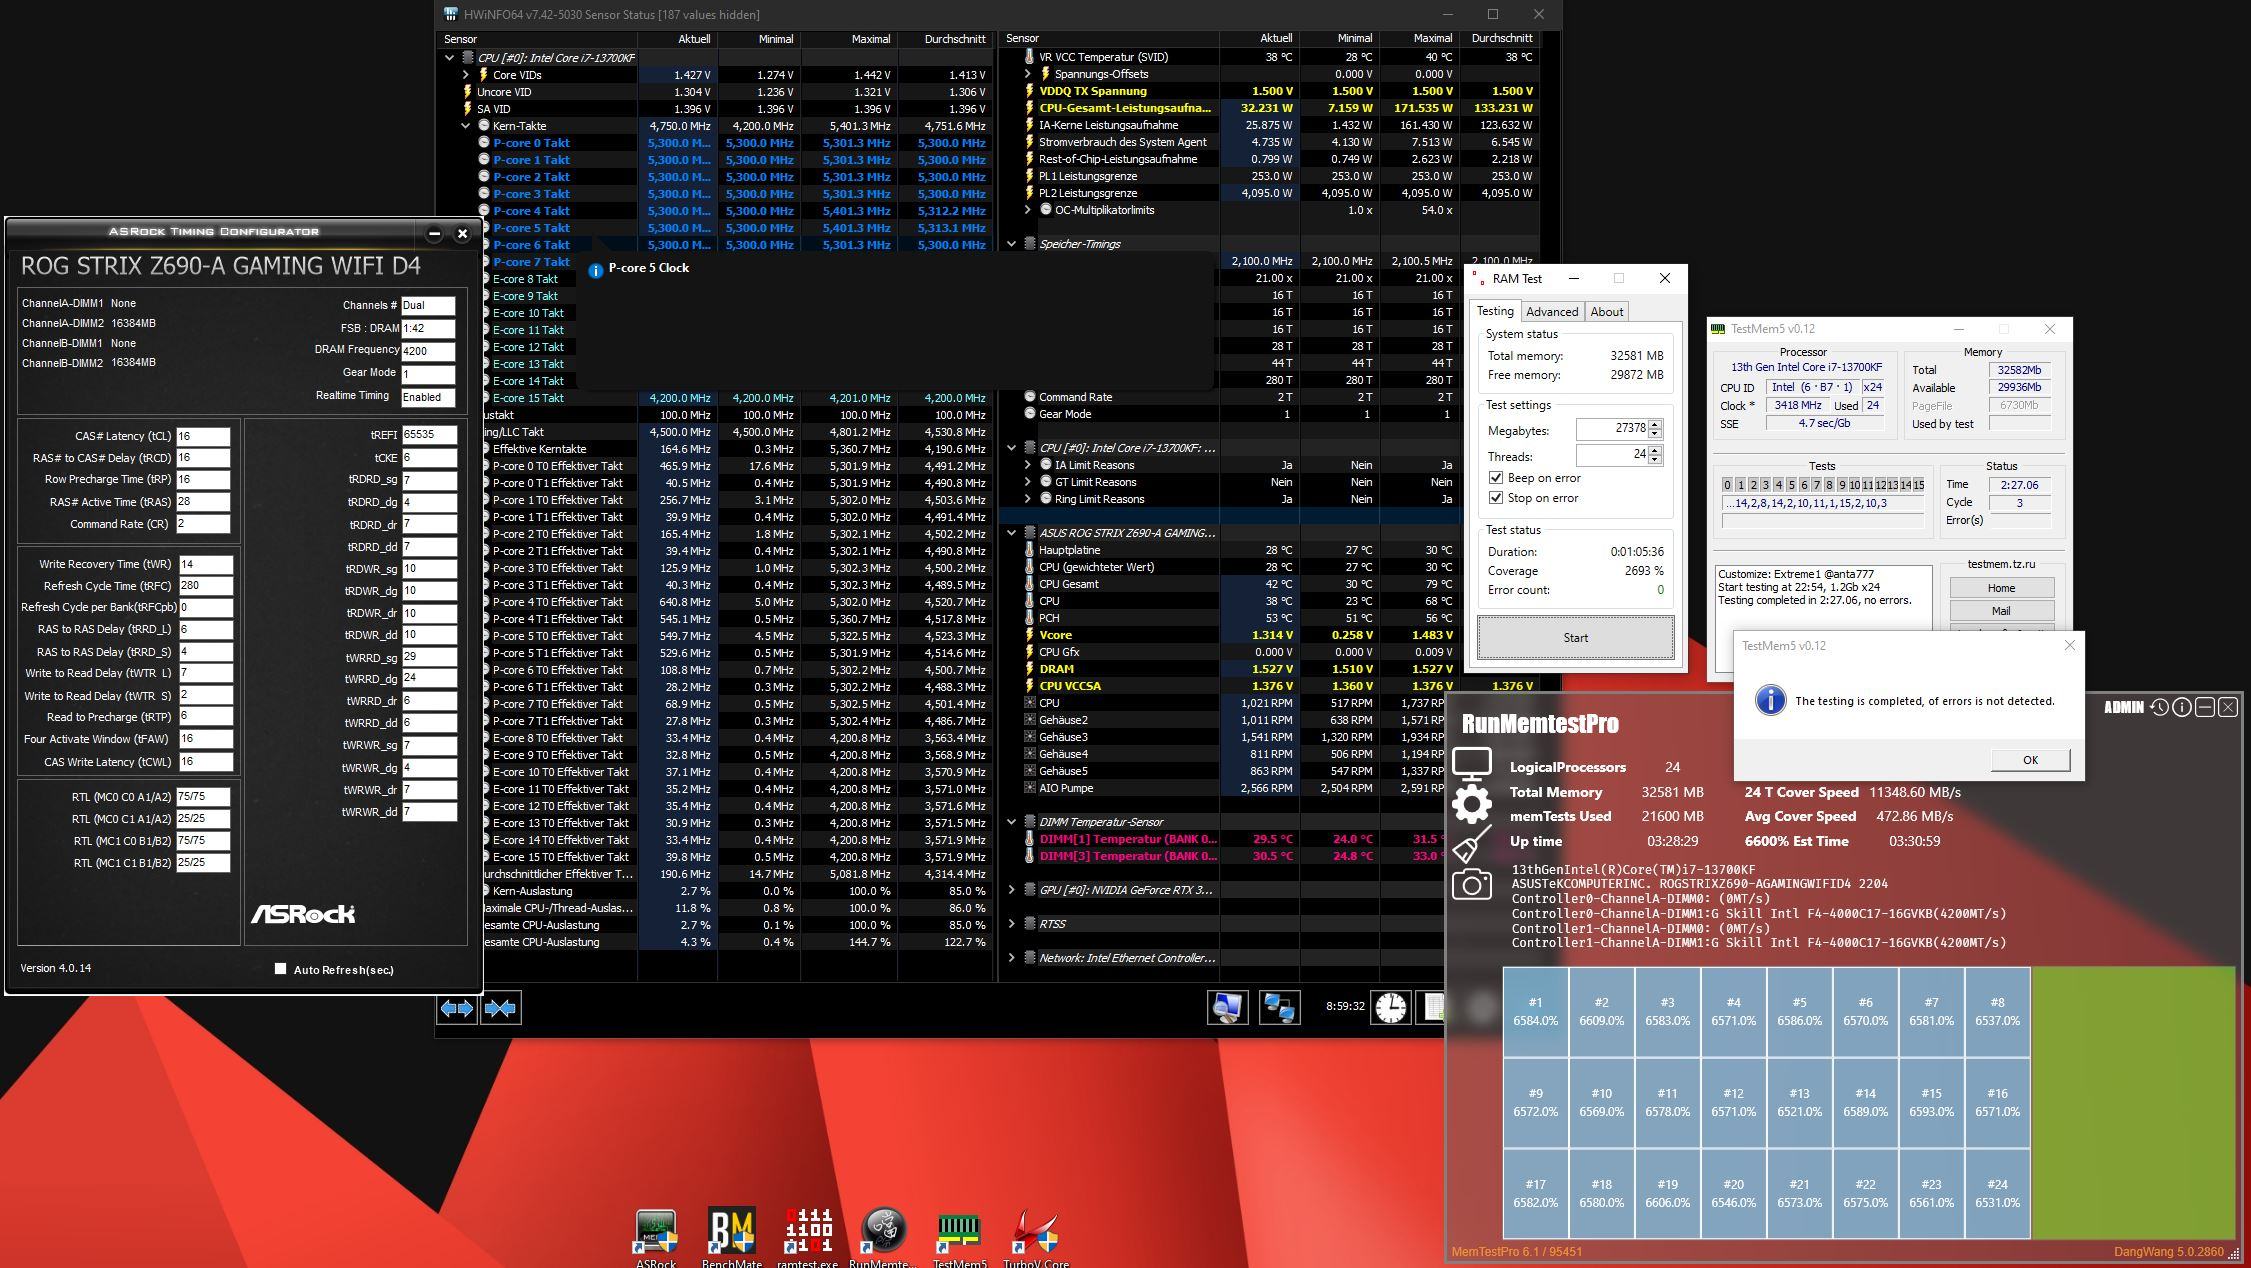Select RunMemtestPro thread tile #24

tap(1997, 1193)
